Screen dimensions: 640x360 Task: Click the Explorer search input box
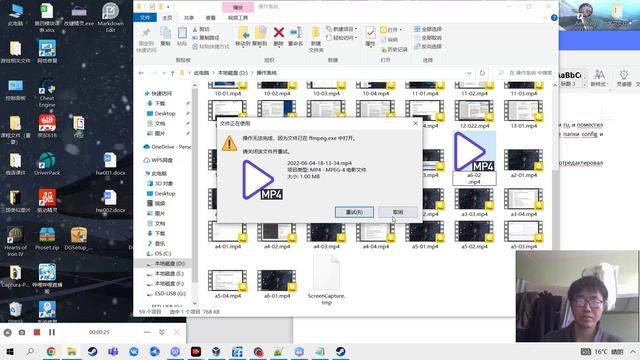point(524,73)
